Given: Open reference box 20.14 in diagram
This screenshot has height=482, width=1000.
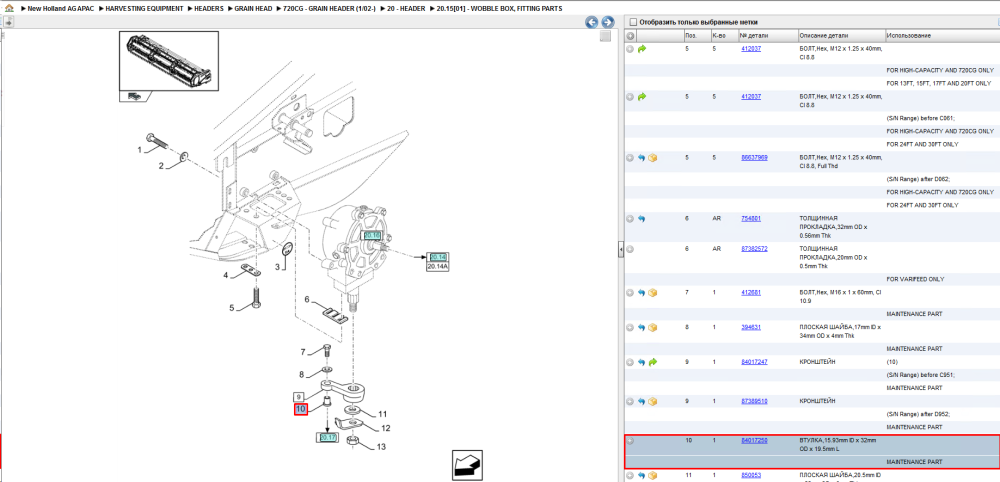Looking at the screenshot, I should click(438, 257).
